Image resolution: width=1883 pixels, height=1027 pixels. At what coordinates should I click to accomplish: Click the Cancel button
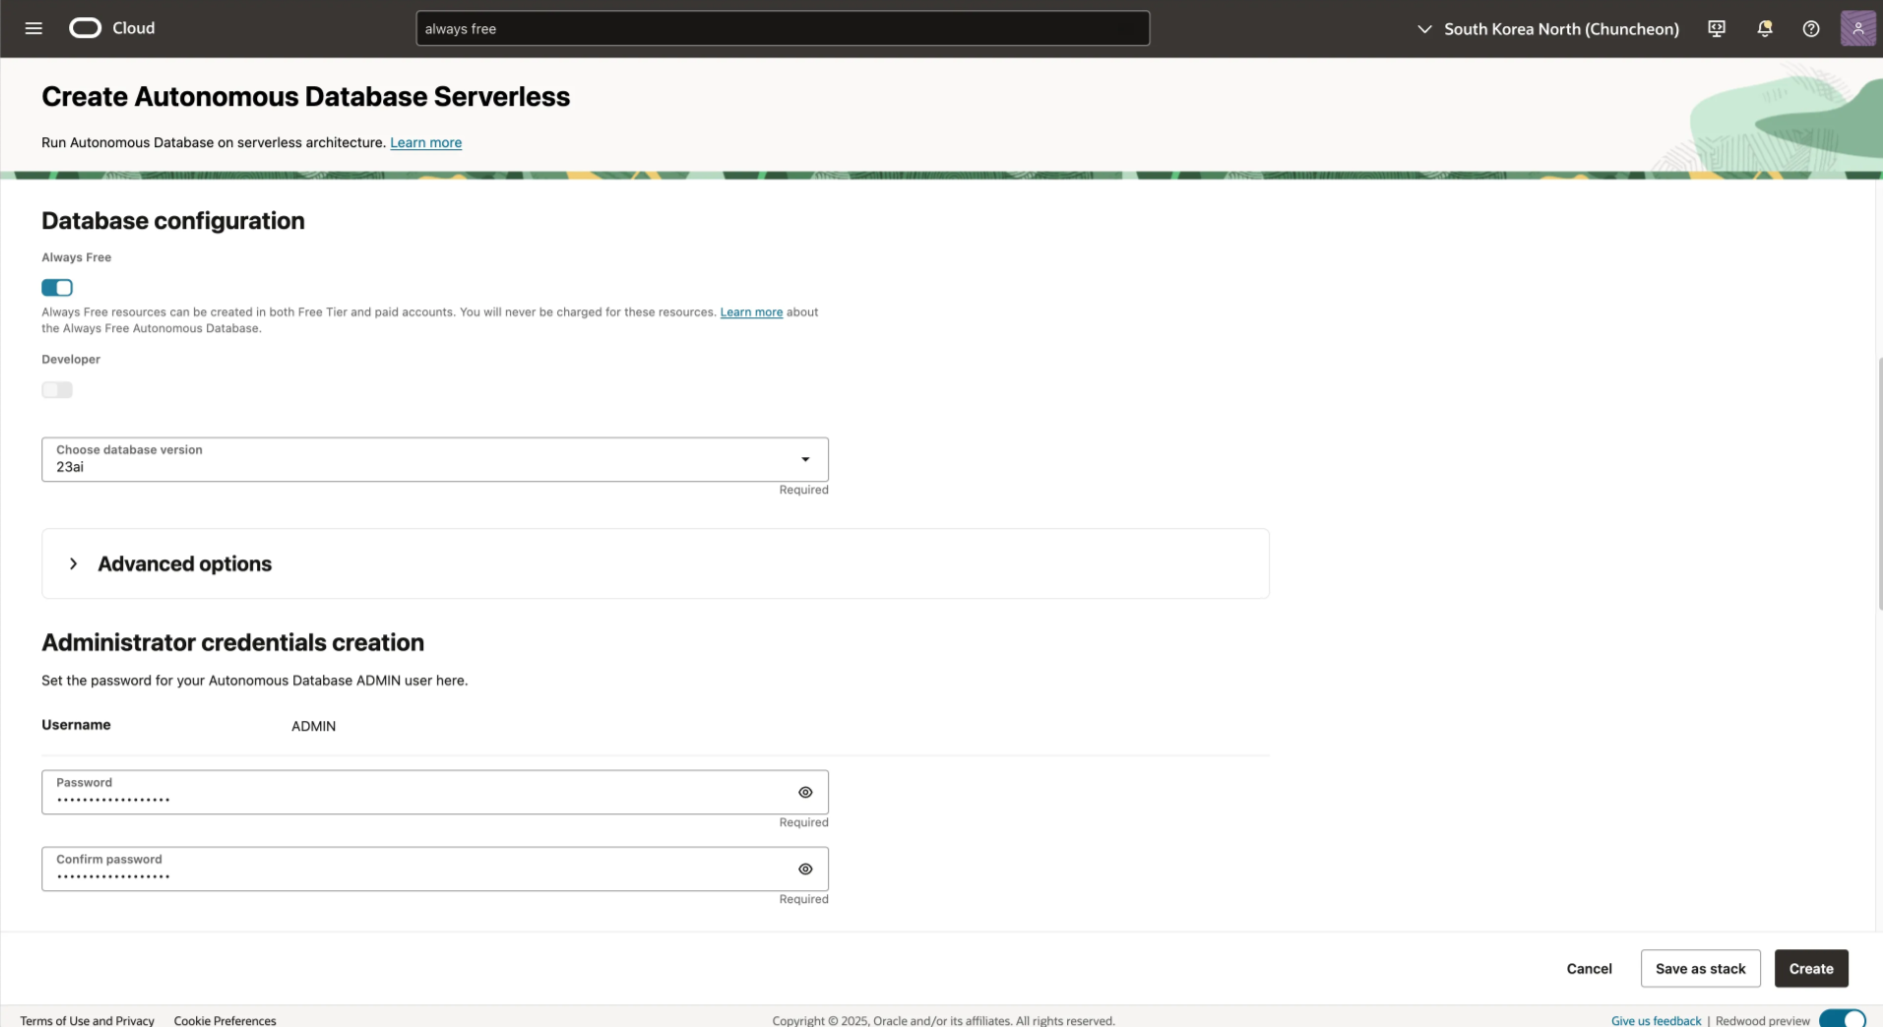pyautogui.click(x=1589, y=969)
